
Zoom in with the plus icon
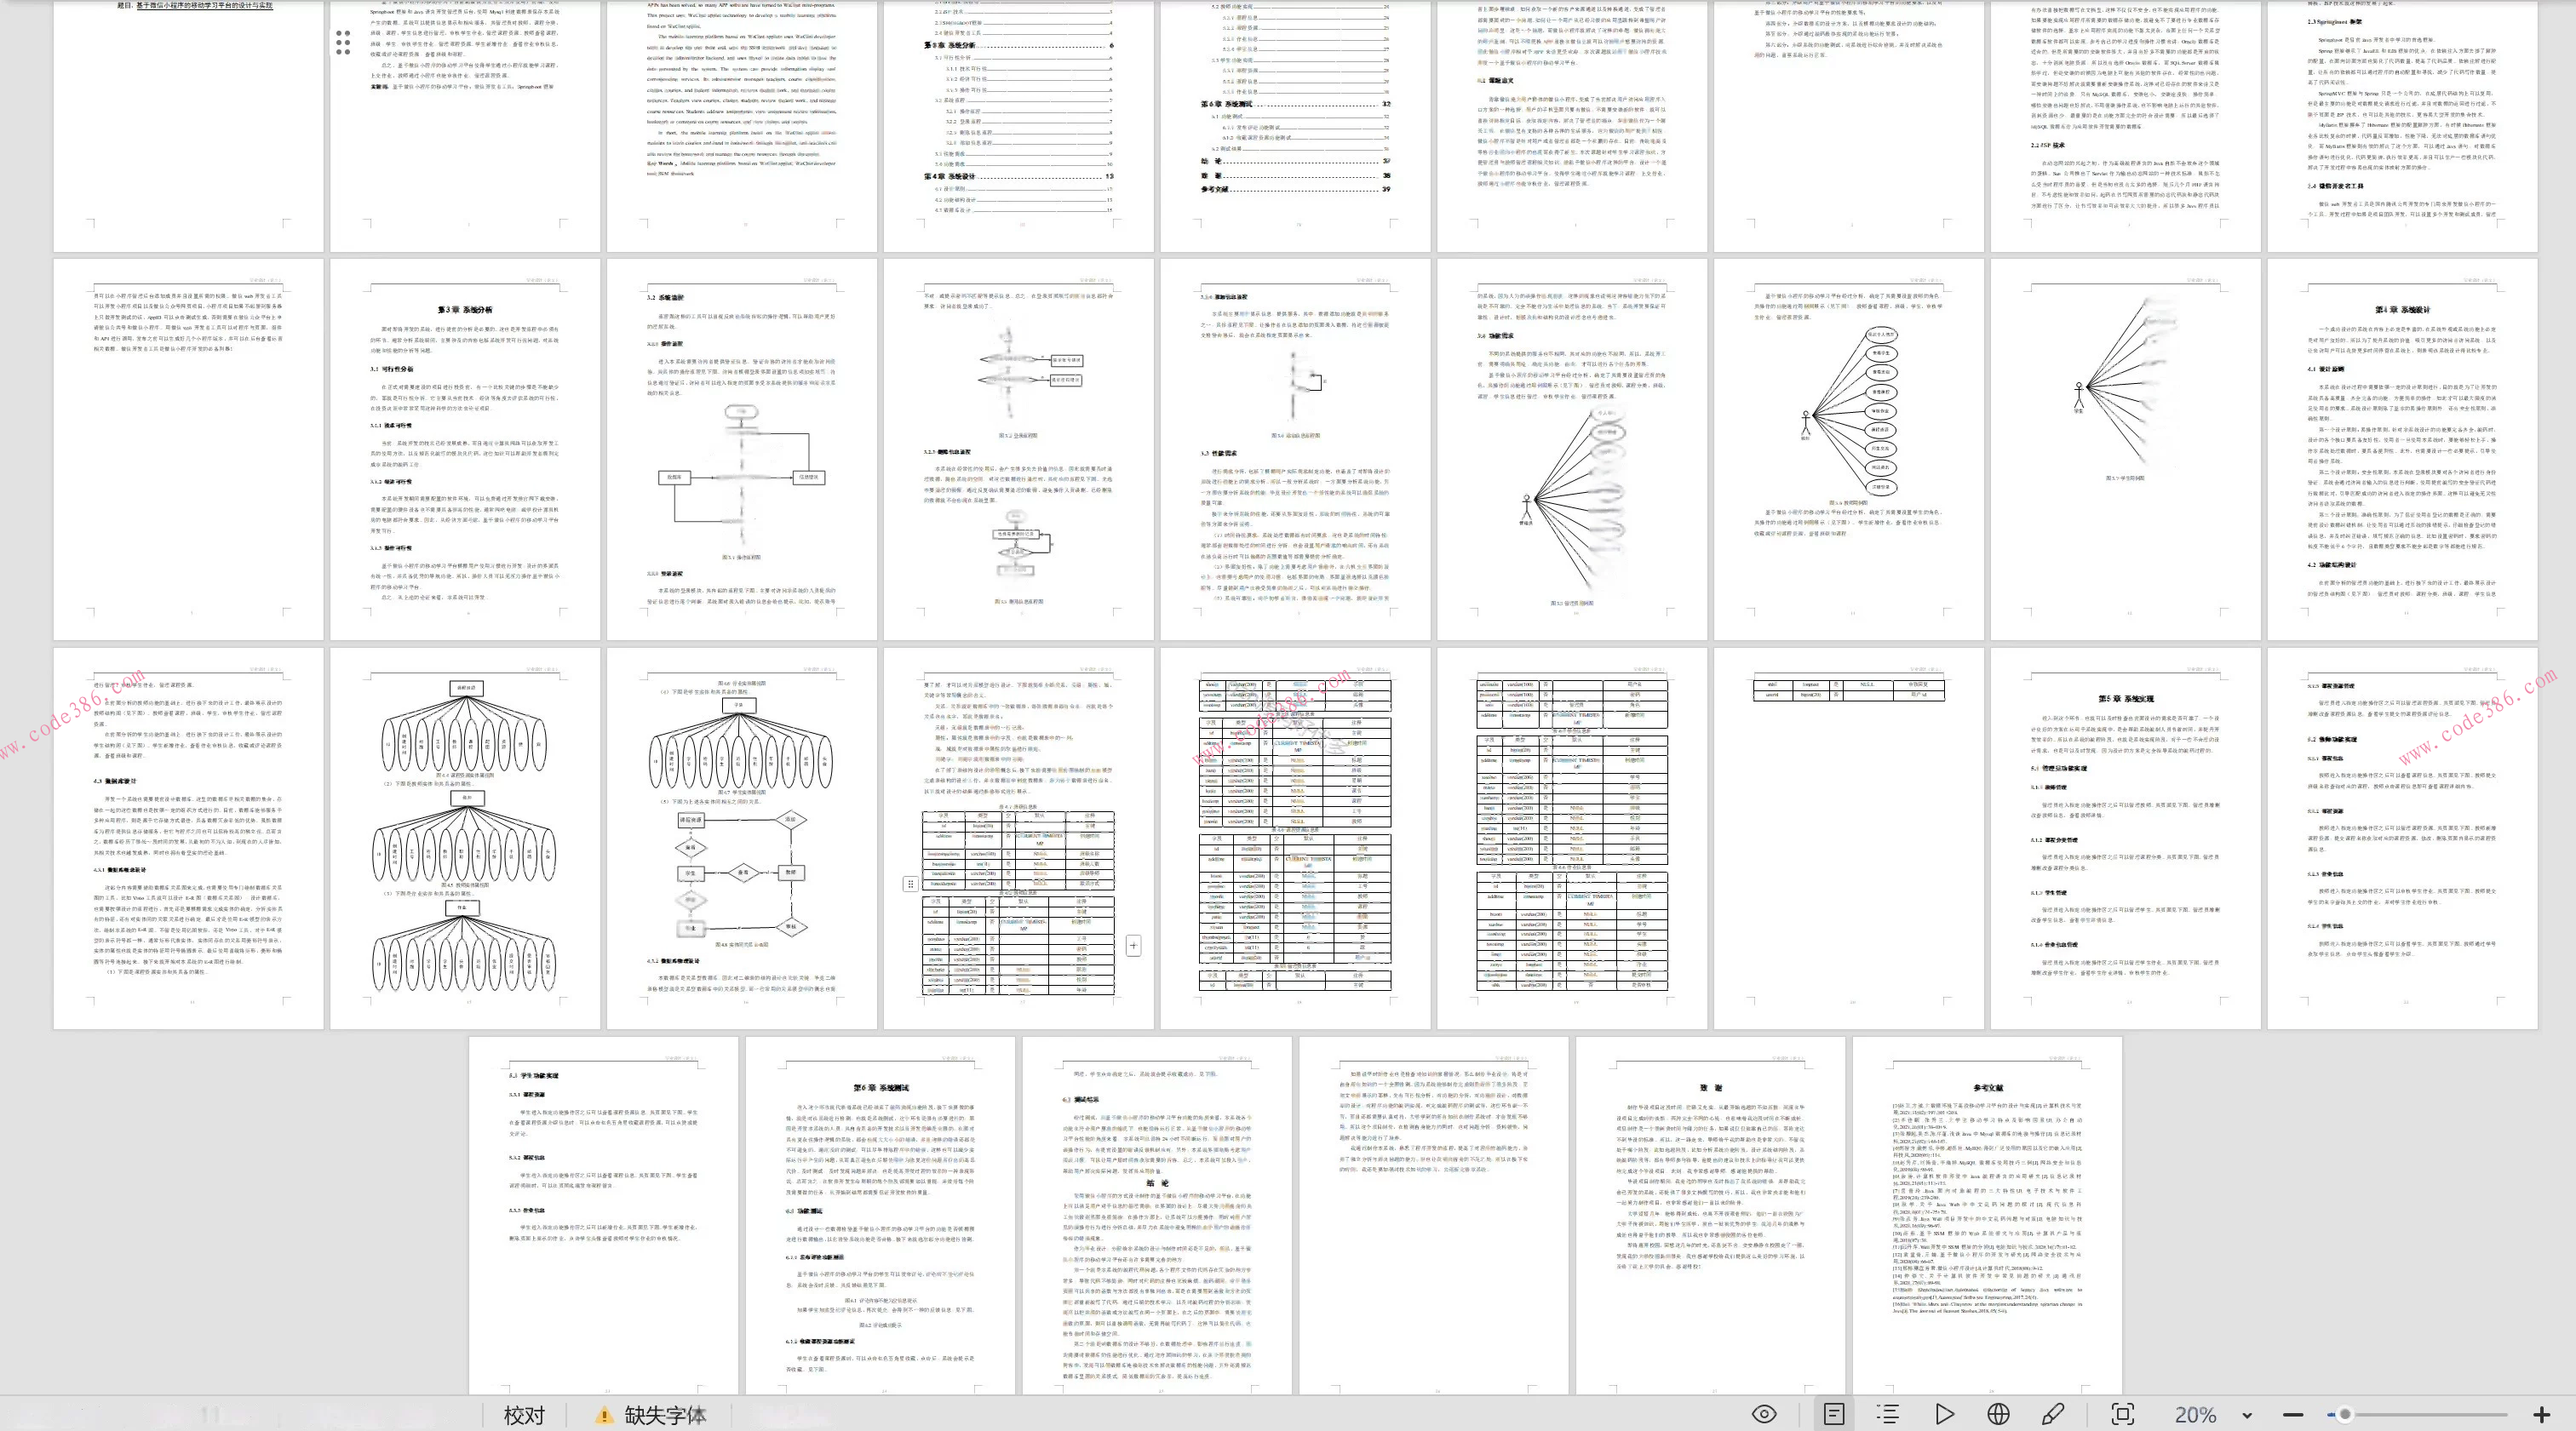(x=2541, y=1415)
